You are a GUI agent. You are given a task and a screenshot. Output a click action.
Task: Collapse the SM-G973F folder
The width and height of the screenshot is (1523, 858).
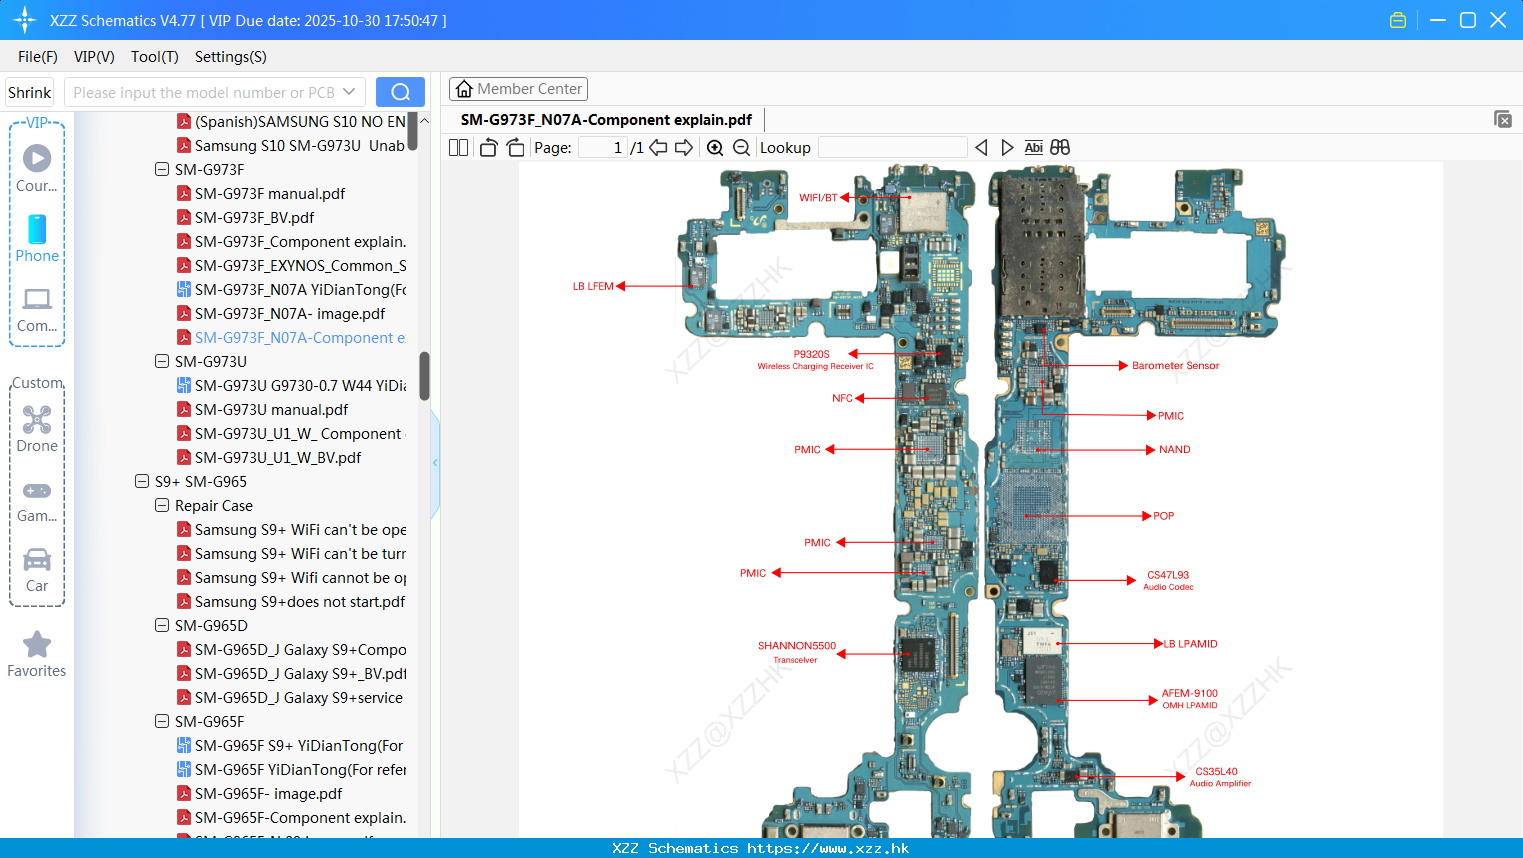pyautogui.click(x=162, y=169)
